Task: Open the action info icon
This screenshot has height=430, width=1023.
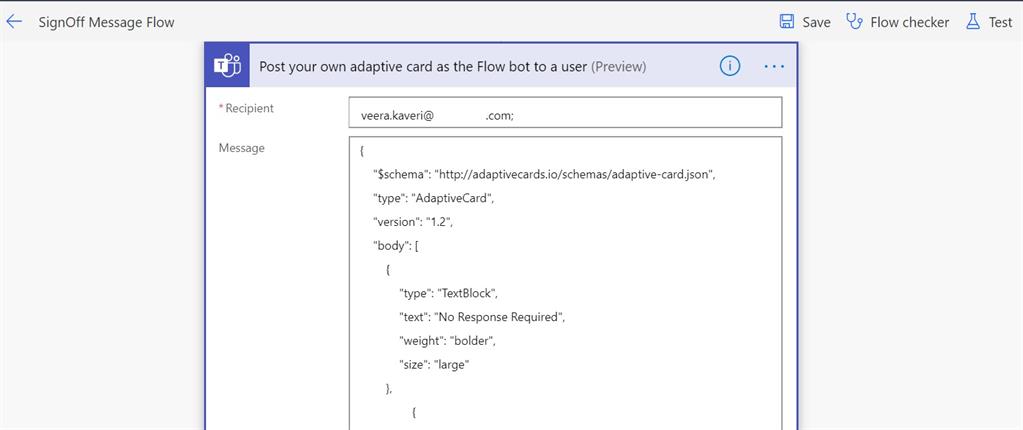Action: tap(730, 65)
